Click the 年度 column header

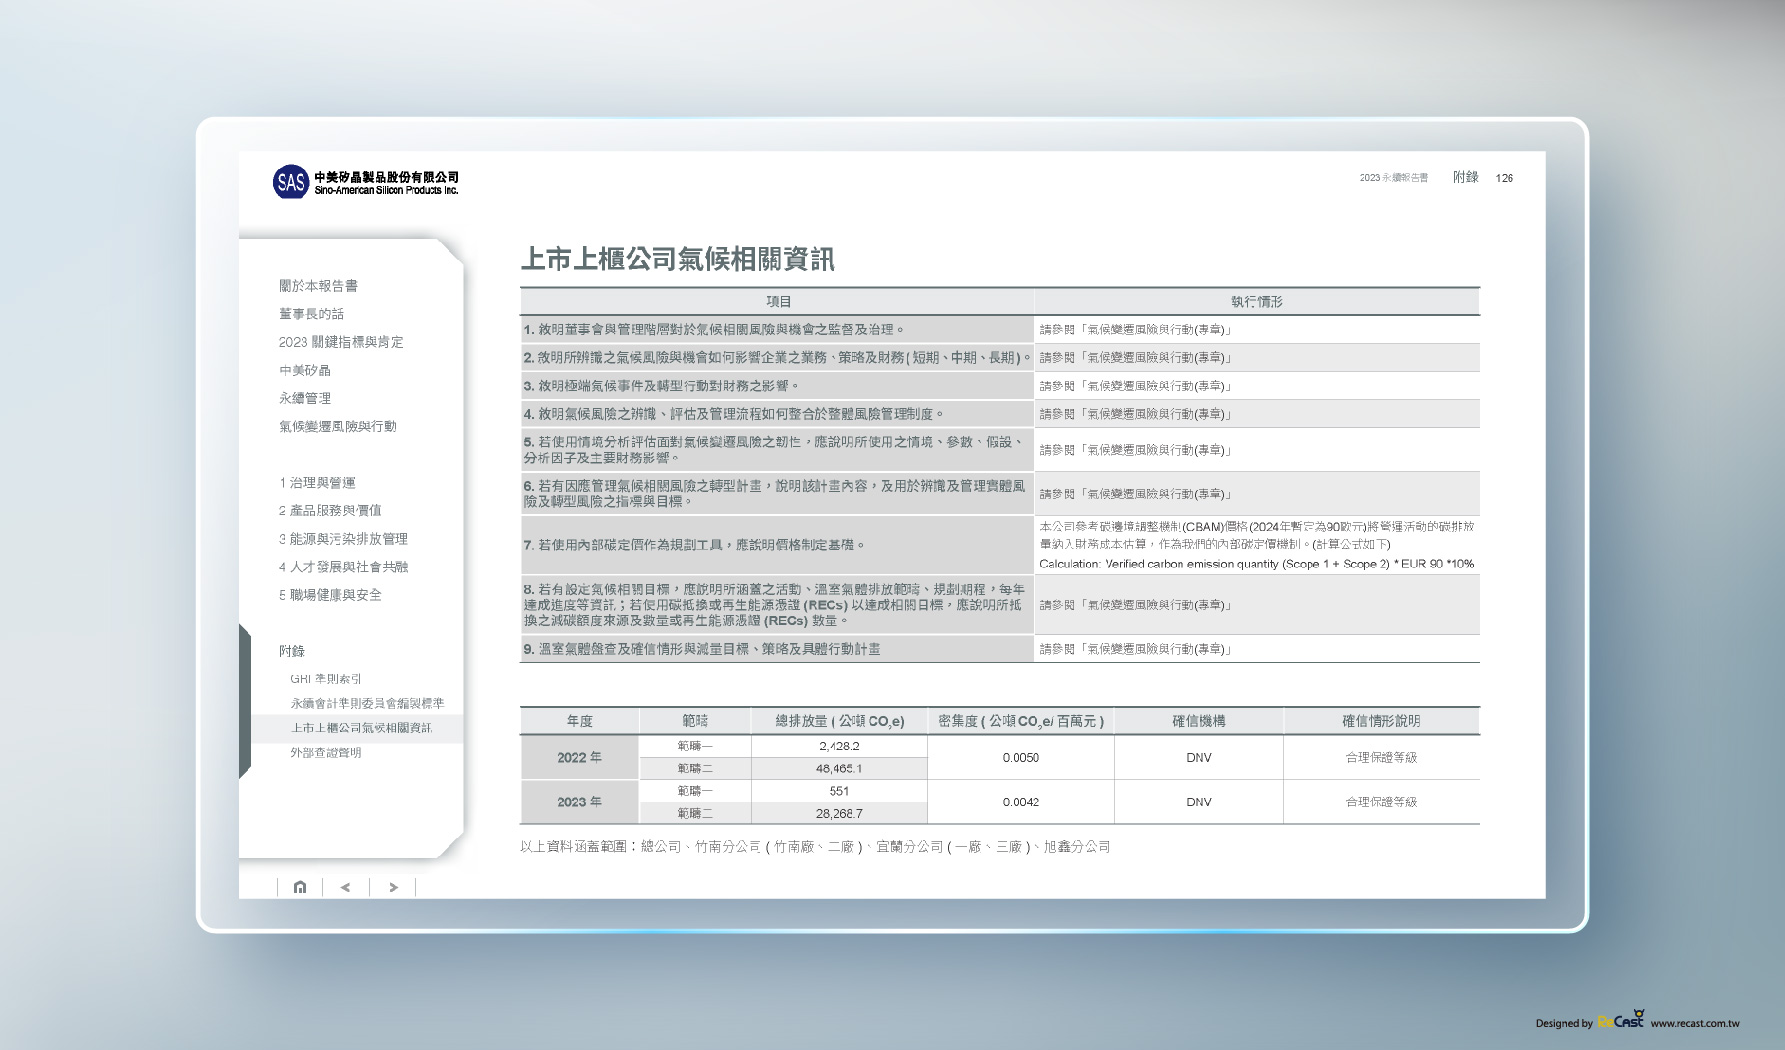(x=580, y=721)
